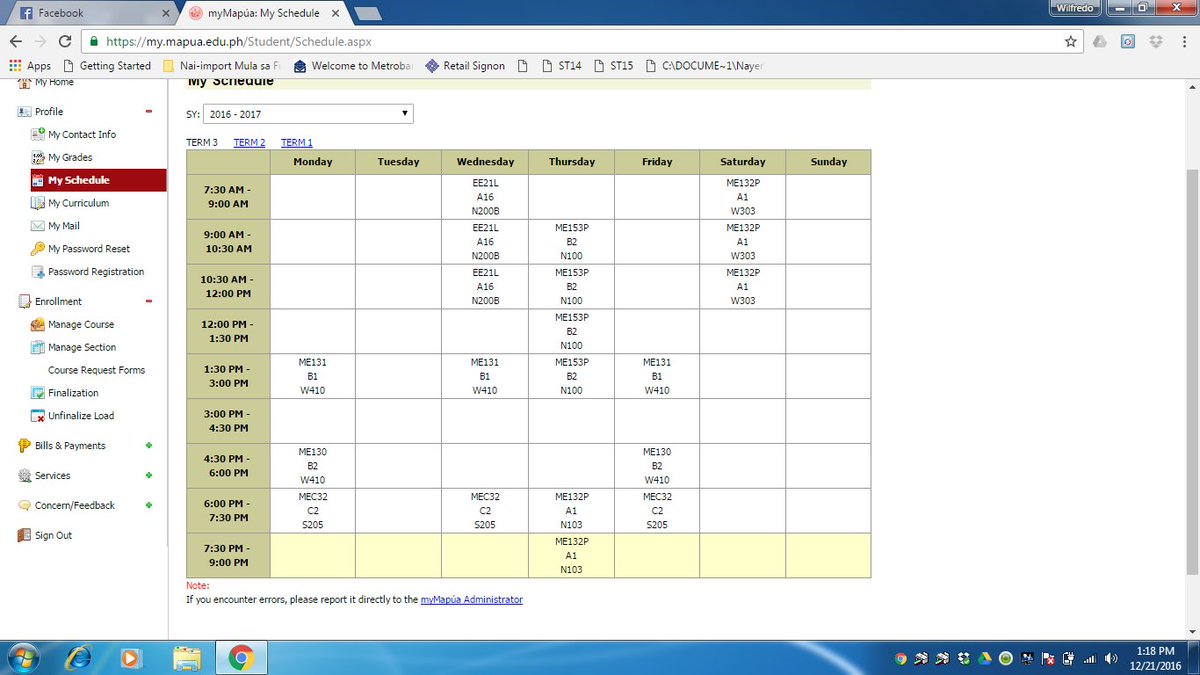This screenshot has height=675, width=1200.
Task: Click the Bills & Payments icon
Action: [24, 446]
